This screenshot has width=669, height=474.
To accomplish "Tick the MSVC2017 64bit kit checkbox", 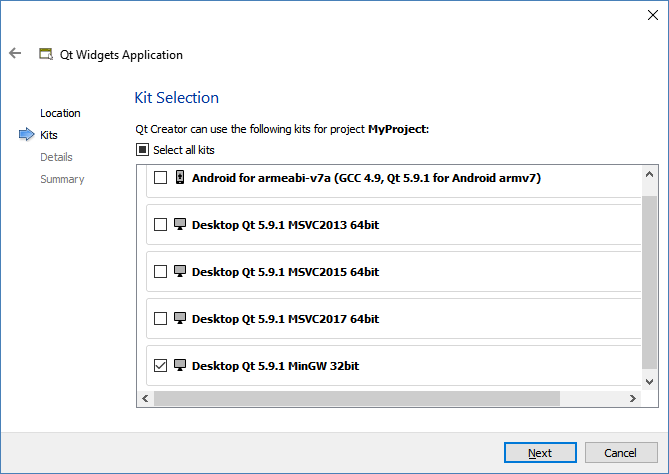I will click(161, 319).
